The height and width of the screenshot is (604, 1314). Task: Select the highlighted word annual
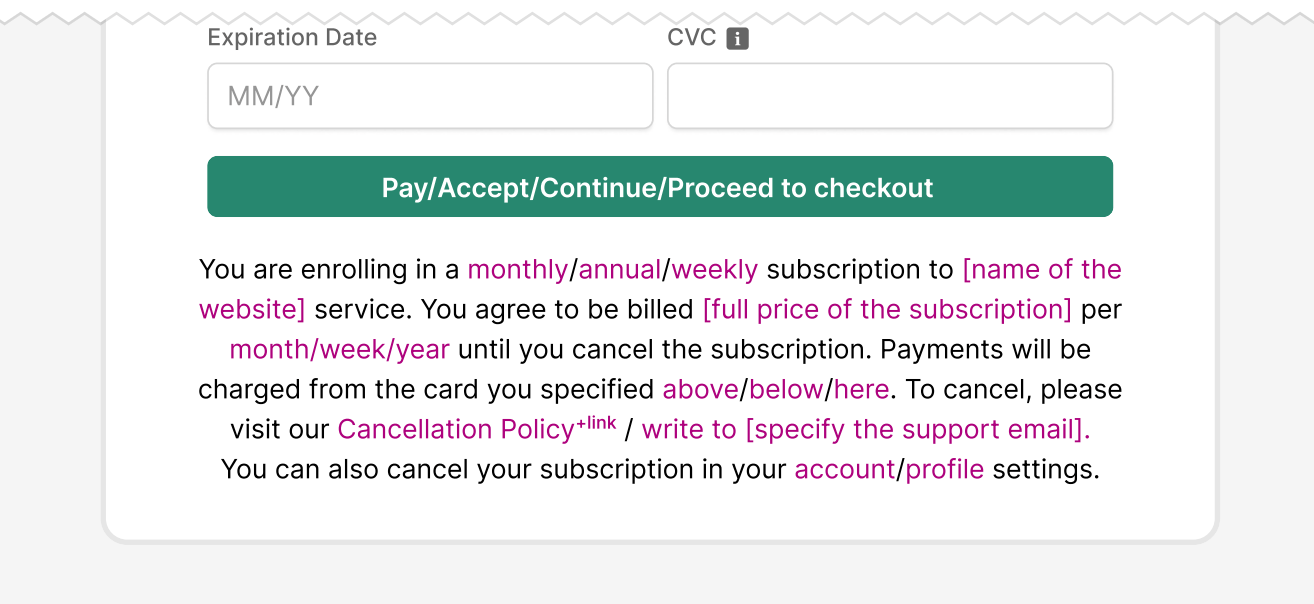point(619,269)
